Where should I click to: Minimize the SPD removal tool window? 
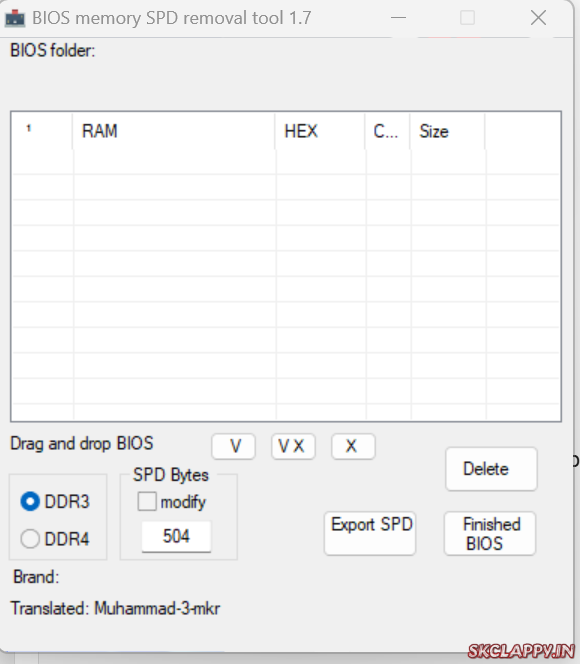tap(398, 18)
